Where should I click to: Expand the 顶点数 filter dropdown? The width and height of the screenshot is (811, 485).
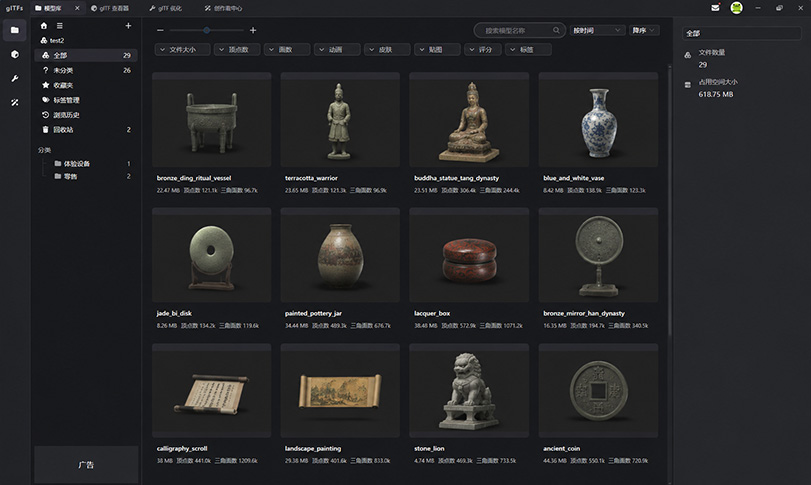pyautogui.click(x=237, y=50)
